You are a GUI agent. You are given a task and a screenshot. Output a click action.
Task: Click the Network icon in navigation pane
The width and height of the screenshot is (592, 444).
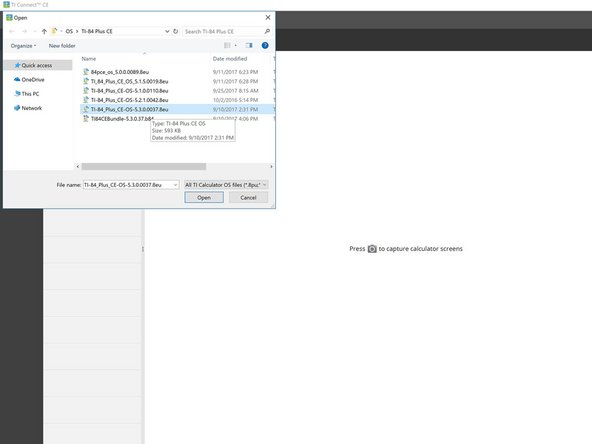tap(17, 108)
